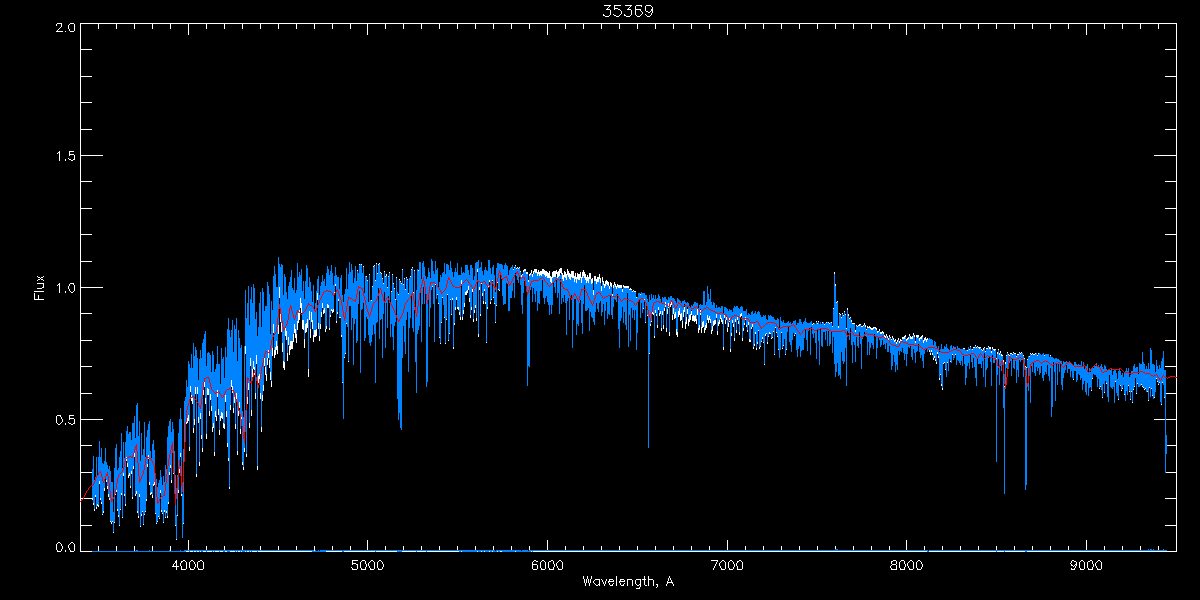Select the 4000 x-axis tick label
Screen dimensions: 1200x600
click(x=188, y=564)
